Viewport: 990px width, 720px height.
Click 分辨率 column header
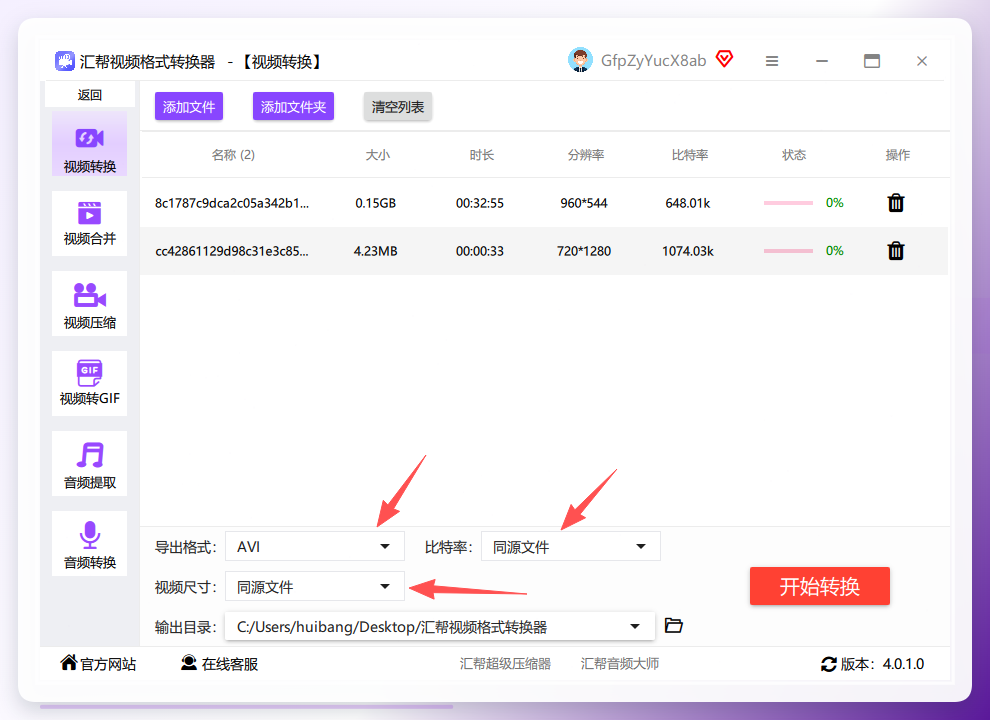point(586,155)
